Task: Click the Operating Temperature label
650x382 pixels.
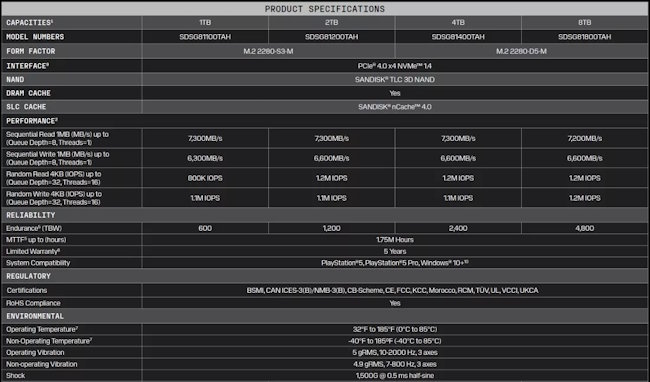Action: click(42, 329)
